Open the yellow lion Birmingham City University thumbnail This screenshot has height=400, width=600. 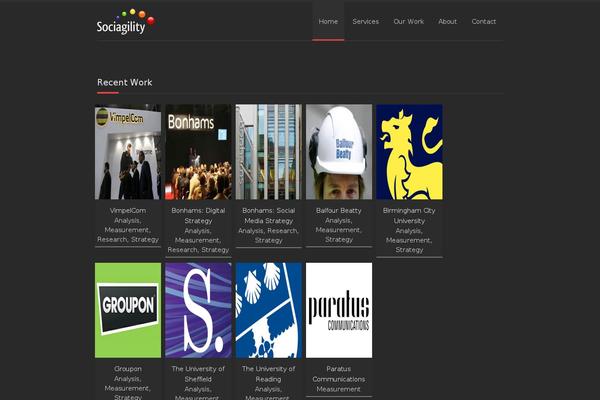coord(409,152)
